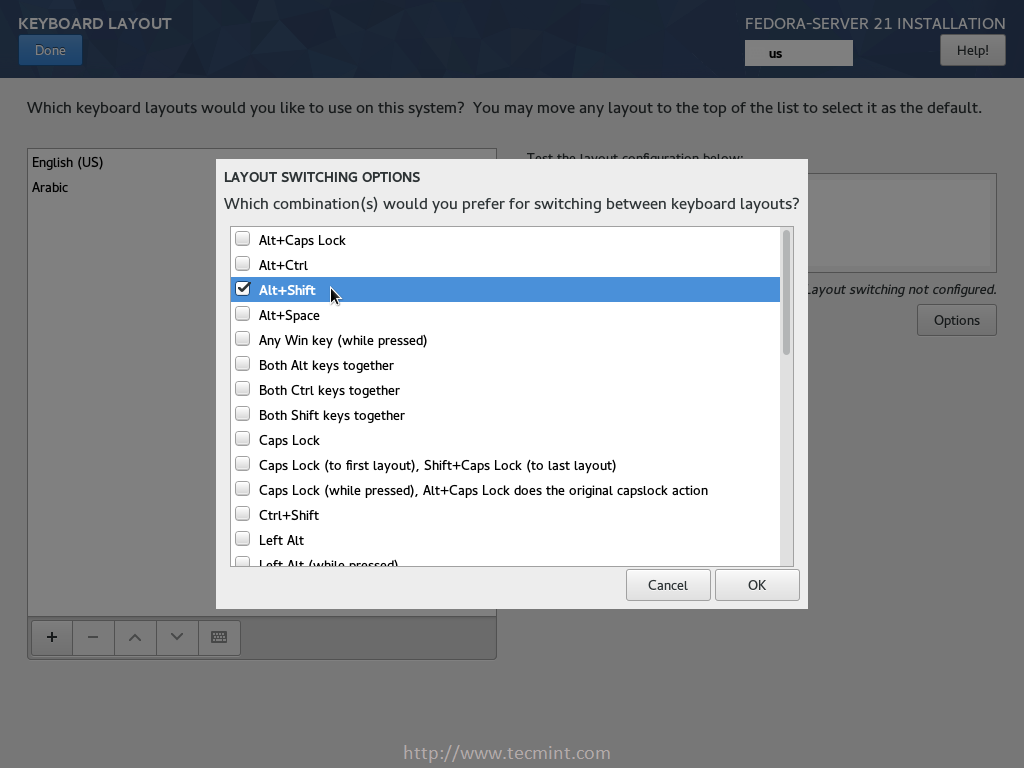Select the Left Alt checkbox

[x=242, y=539]
